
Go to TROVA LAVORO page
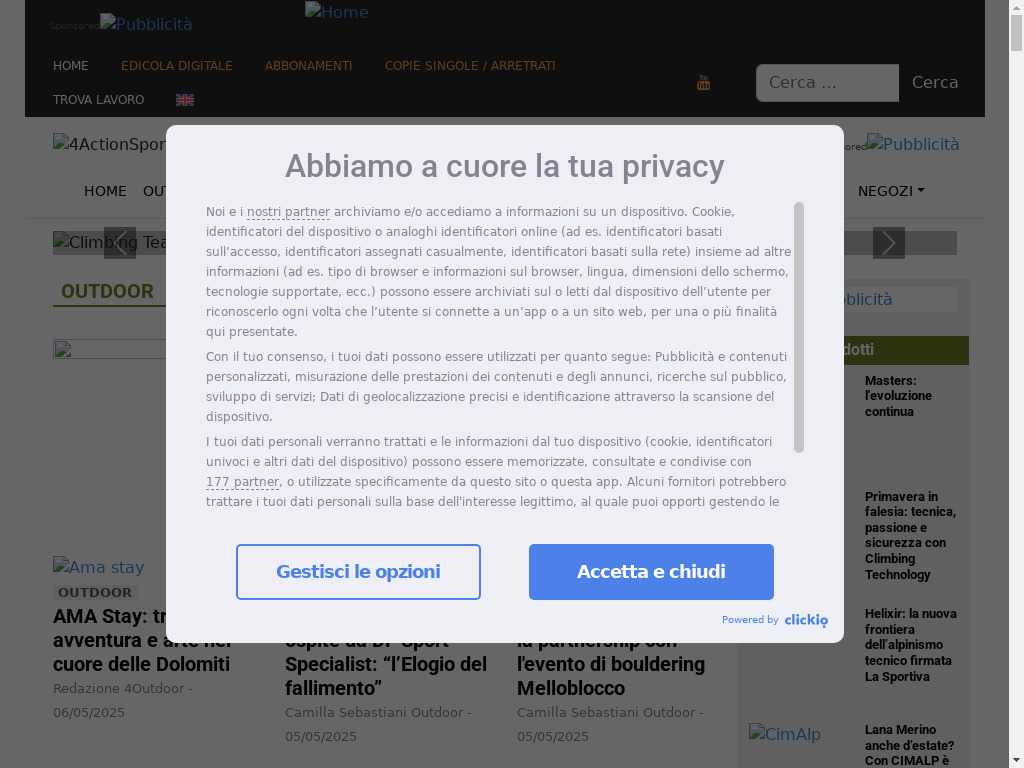click(99, 100)
